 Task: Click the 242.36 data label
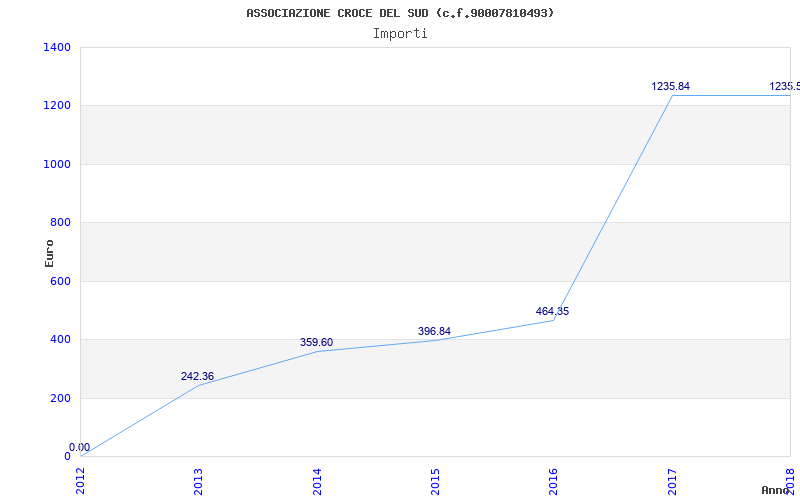click(197, 377)
